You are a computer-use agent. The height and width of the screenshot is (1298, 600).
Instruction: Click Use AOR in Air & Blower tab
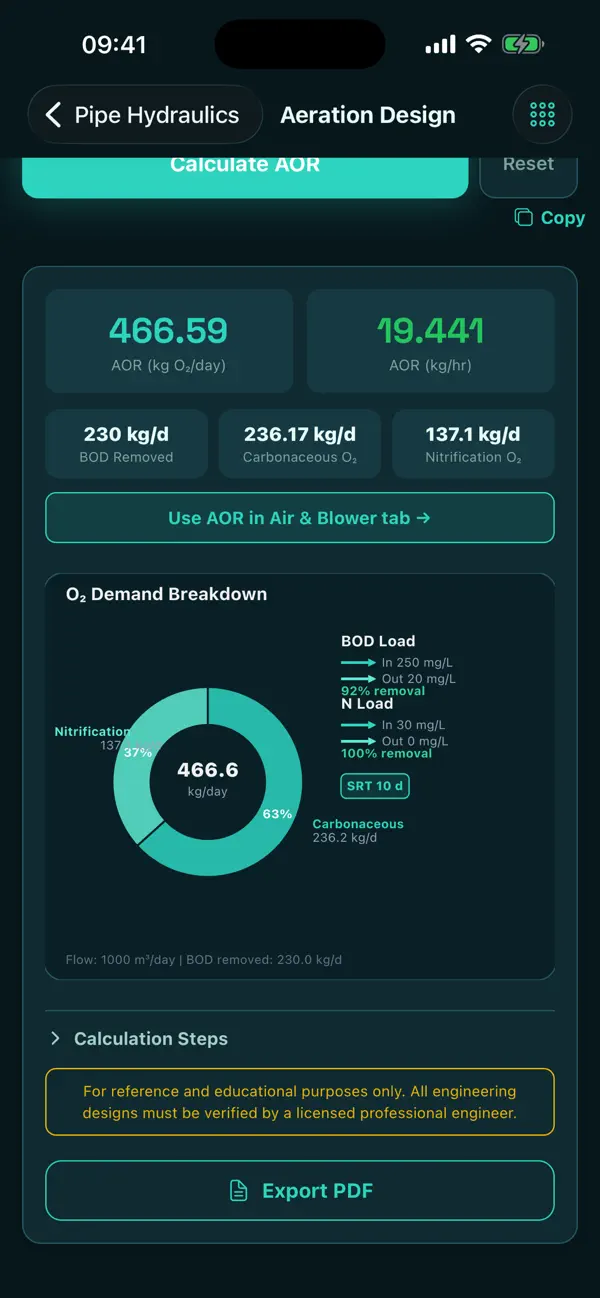[x=300, y=518]
